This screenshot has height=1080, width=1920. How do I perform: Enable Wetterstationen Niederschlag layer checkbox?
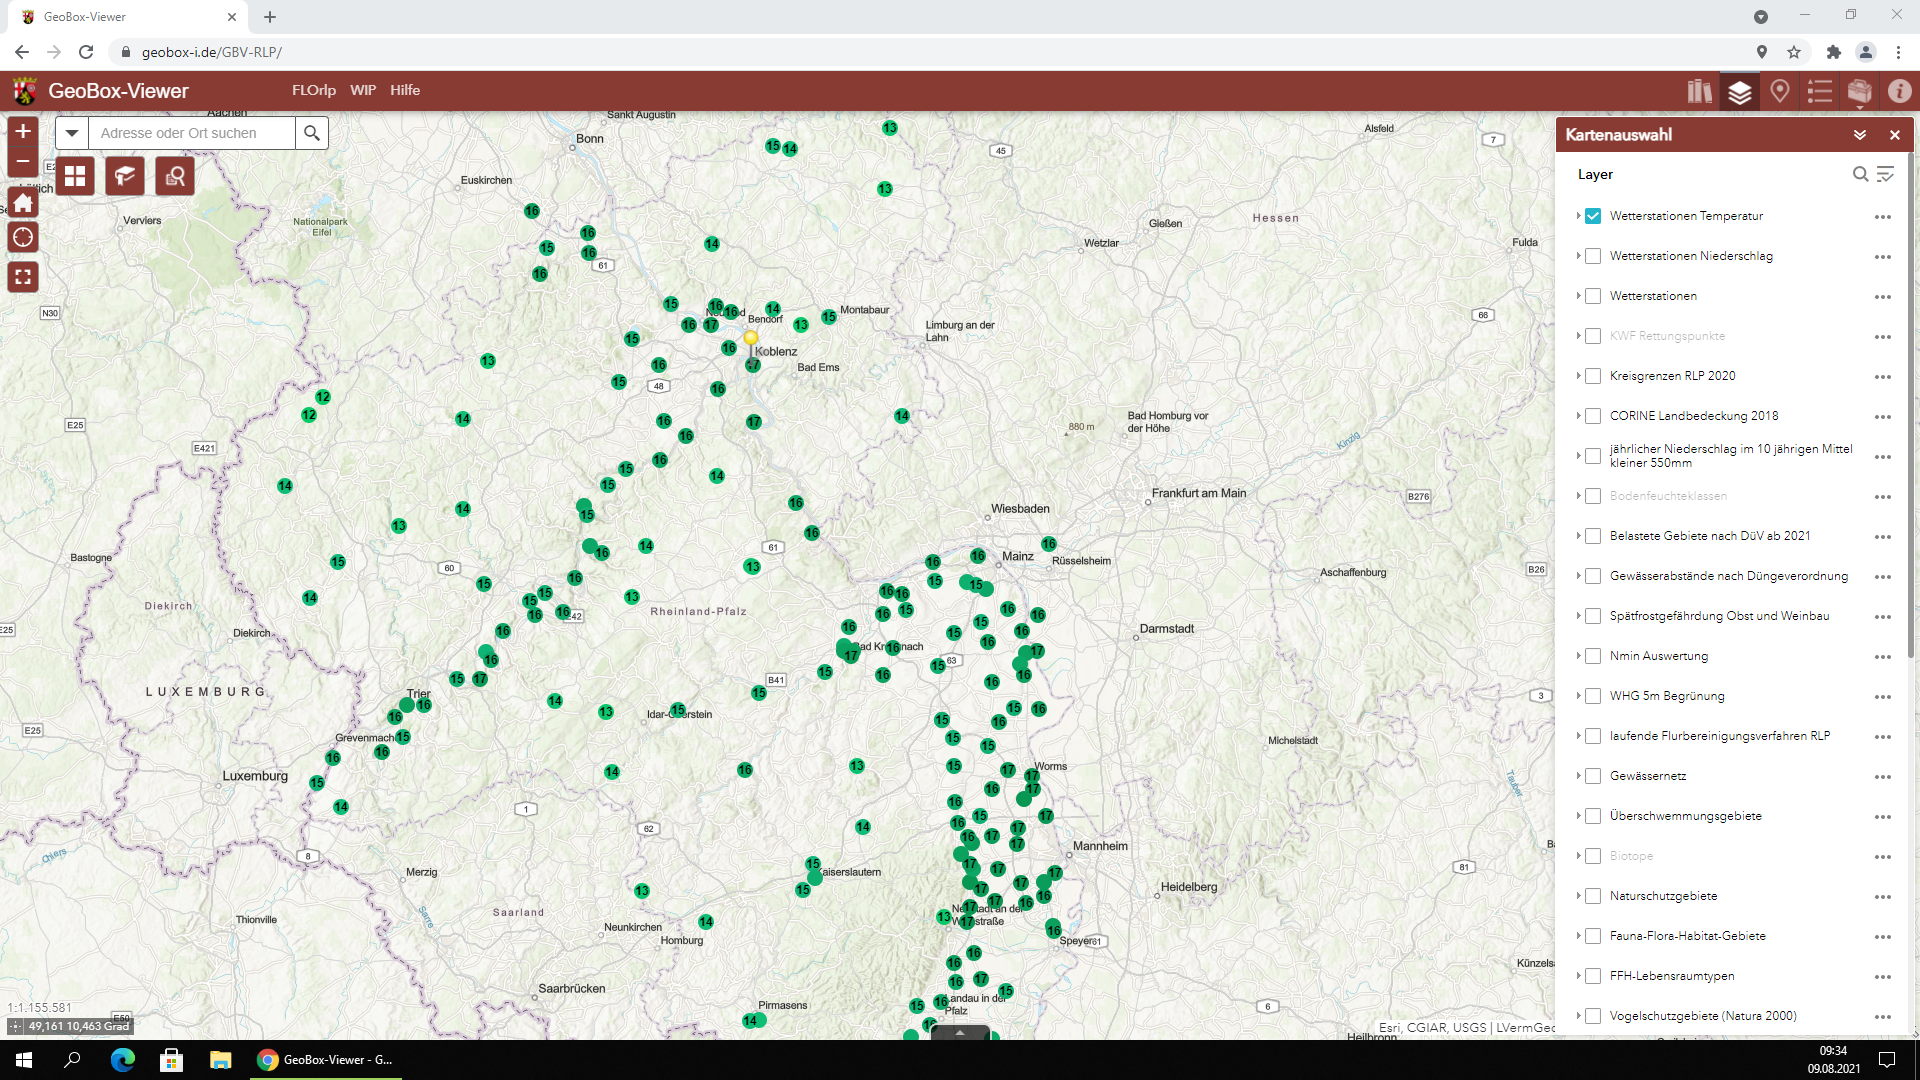pos(1593,256)
